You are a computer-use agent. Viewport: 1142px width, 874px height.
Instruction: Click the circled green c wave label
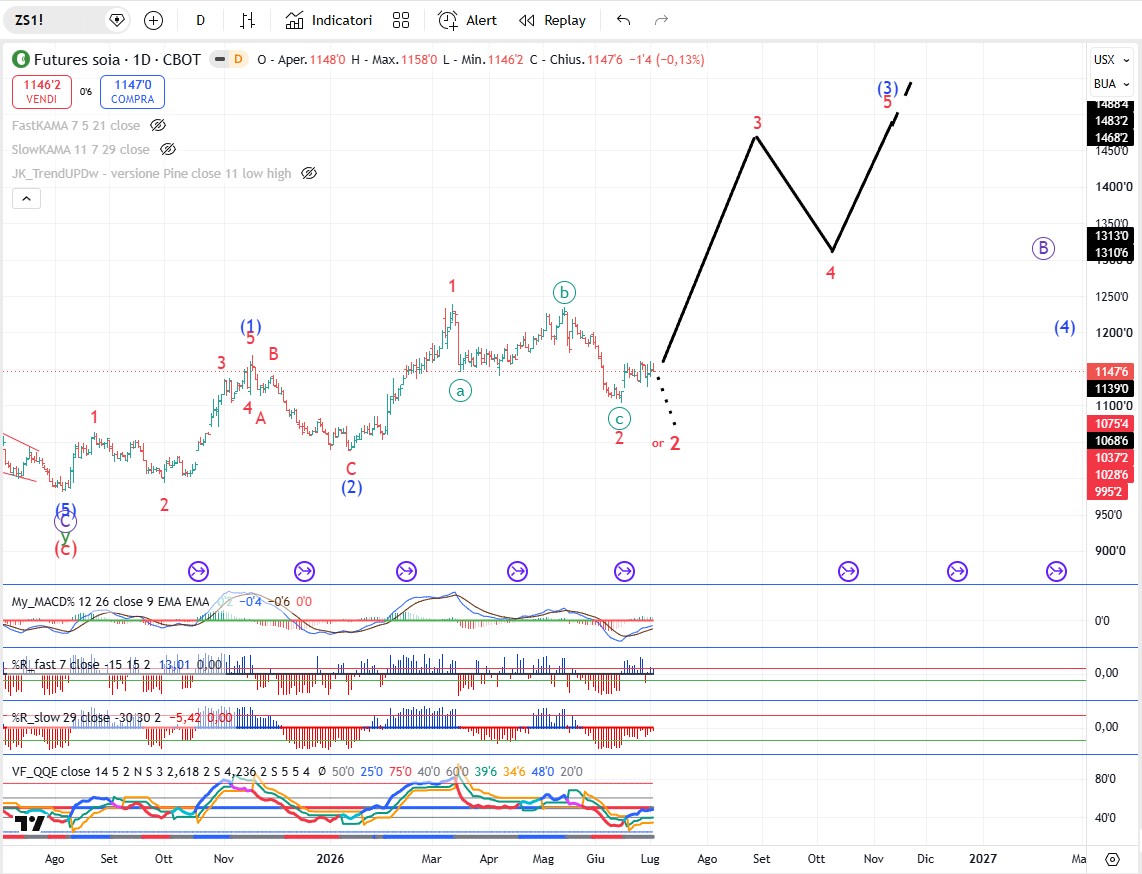pyautogui.click(x=619, y=419)
